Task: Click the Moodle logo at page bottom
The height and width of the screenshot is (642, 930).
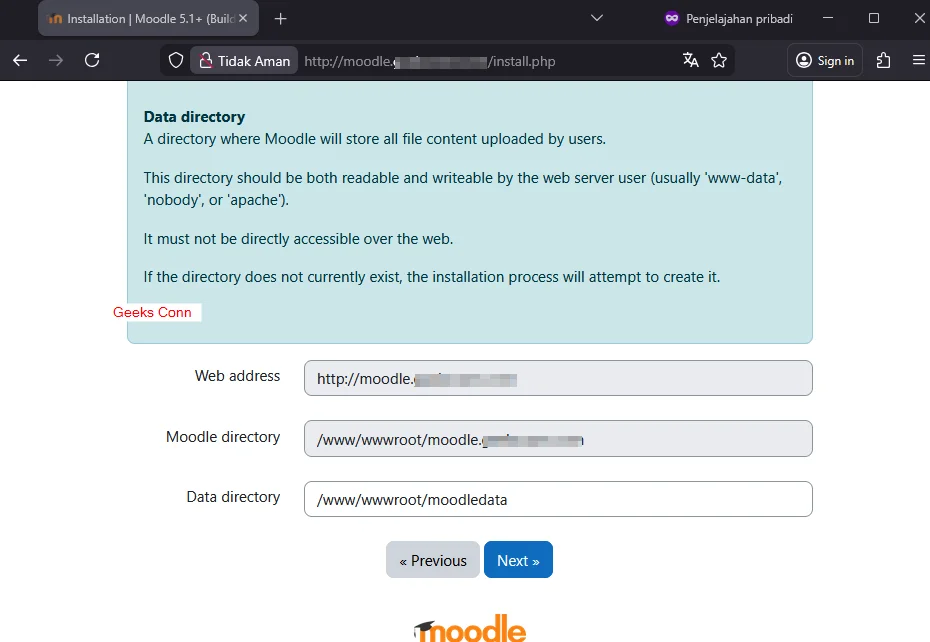Action: coord(469,629)
